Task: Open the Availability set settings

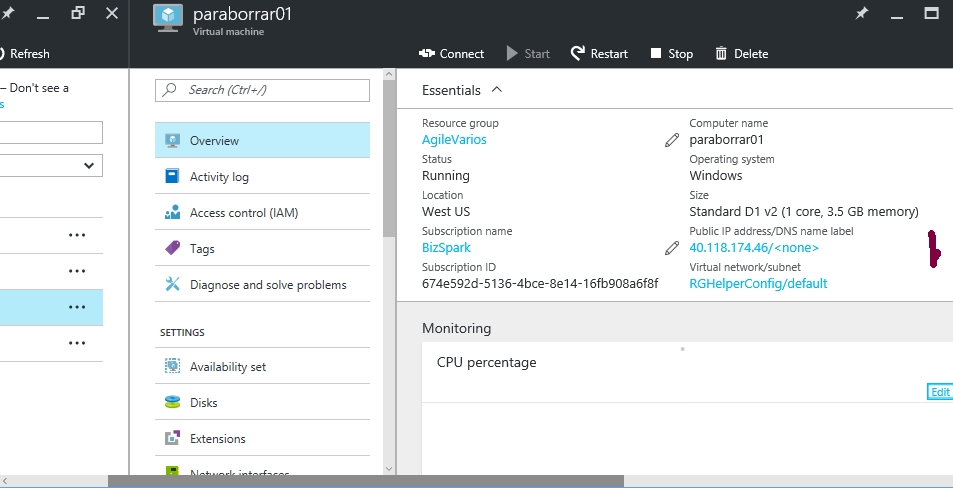Action: (263, 366)
